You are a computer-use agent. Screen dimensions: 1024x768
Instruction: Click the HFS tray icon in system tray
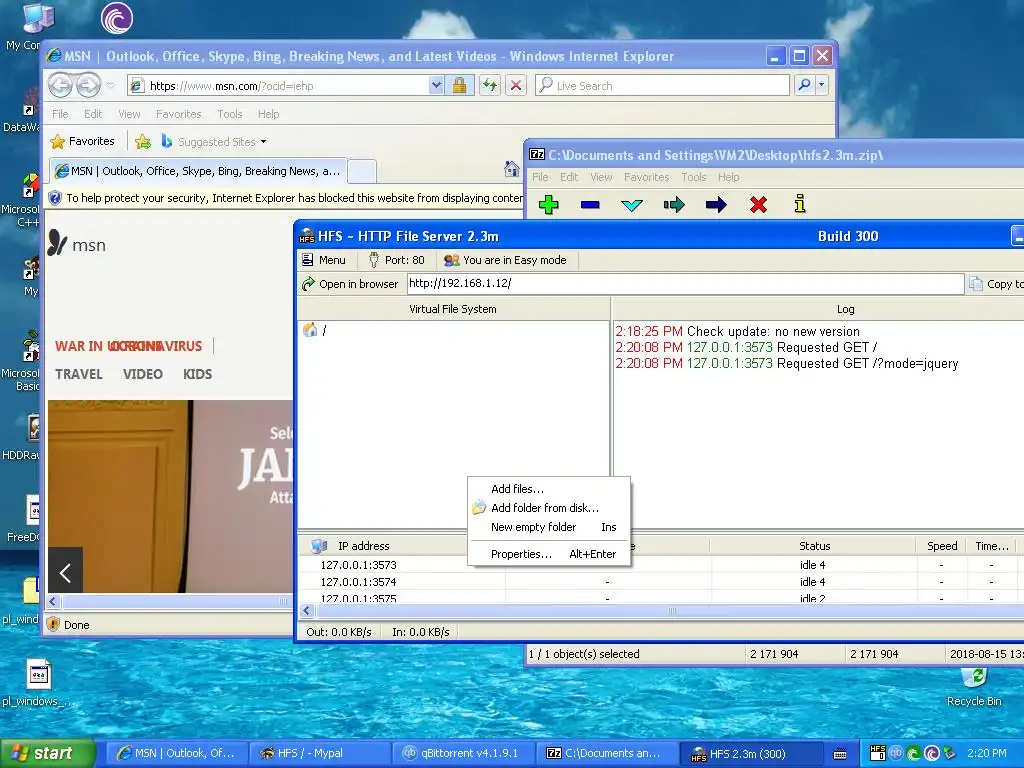tap(878, 753)
